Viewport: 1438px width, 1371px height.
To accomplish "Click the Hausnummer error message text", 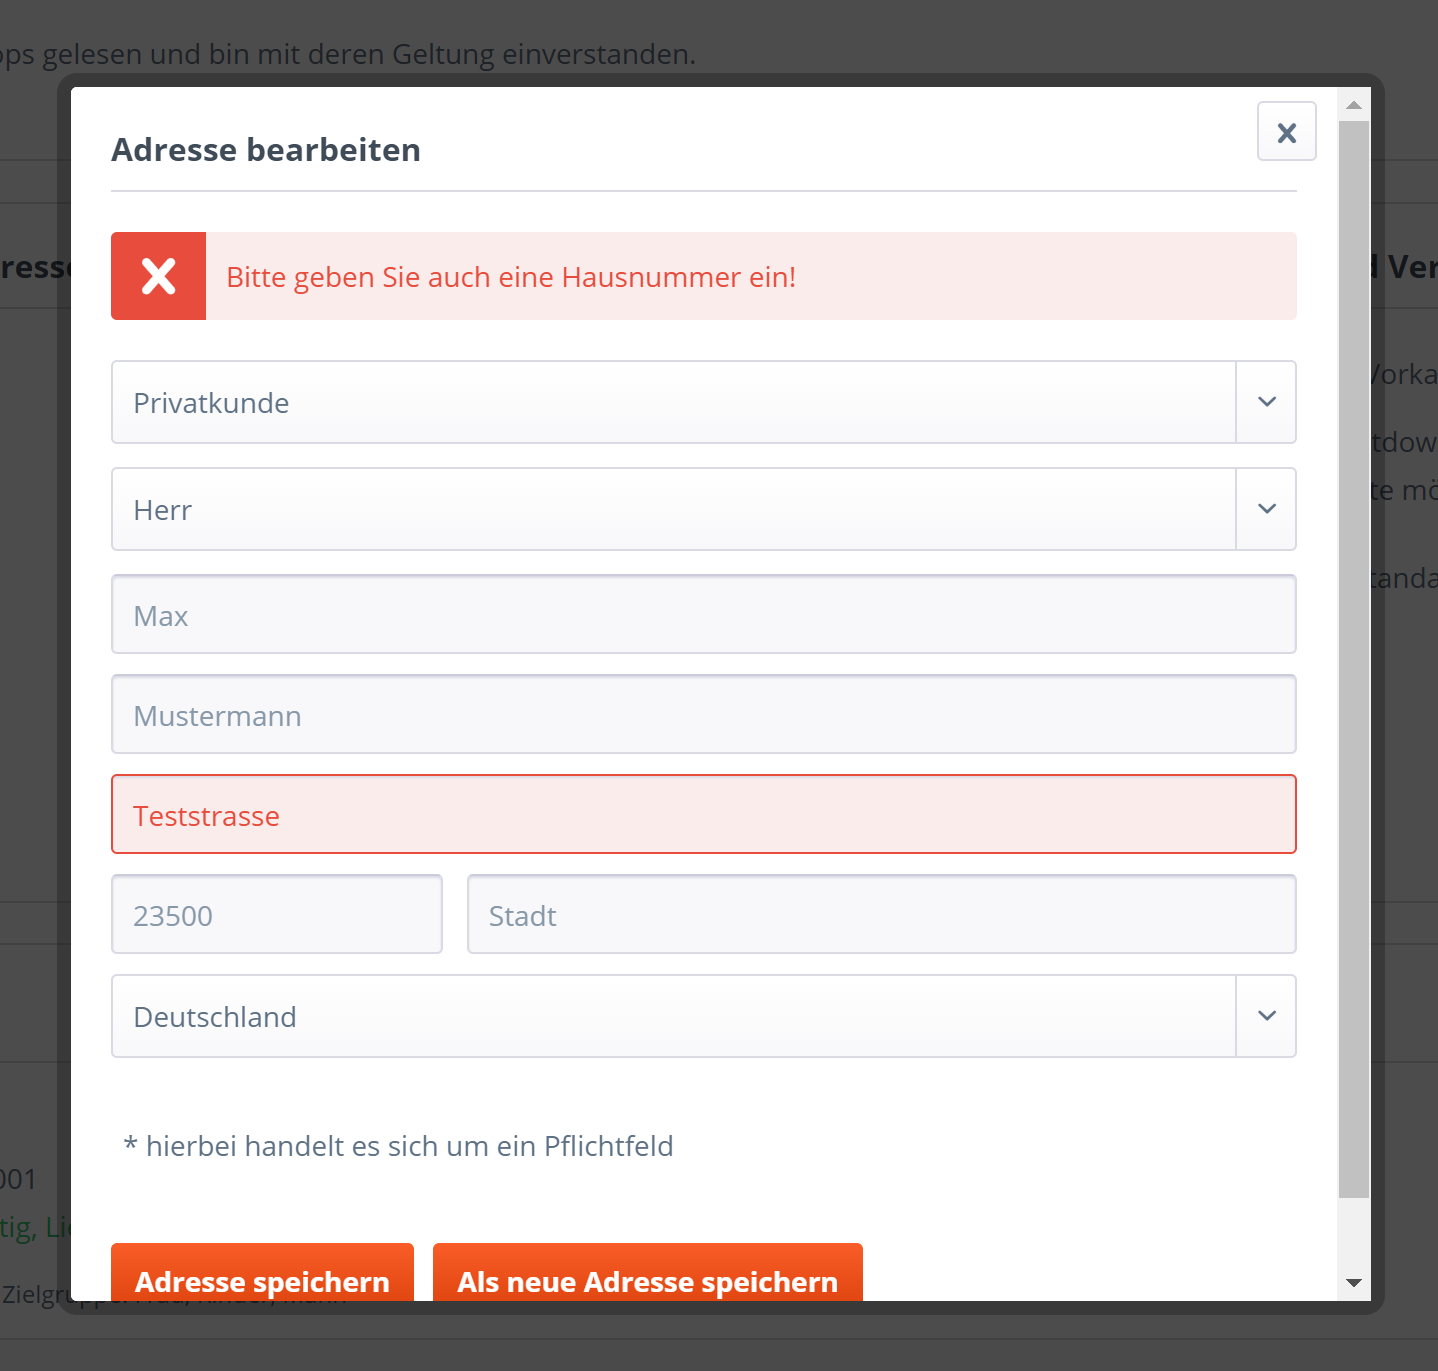I will [511, 277].
